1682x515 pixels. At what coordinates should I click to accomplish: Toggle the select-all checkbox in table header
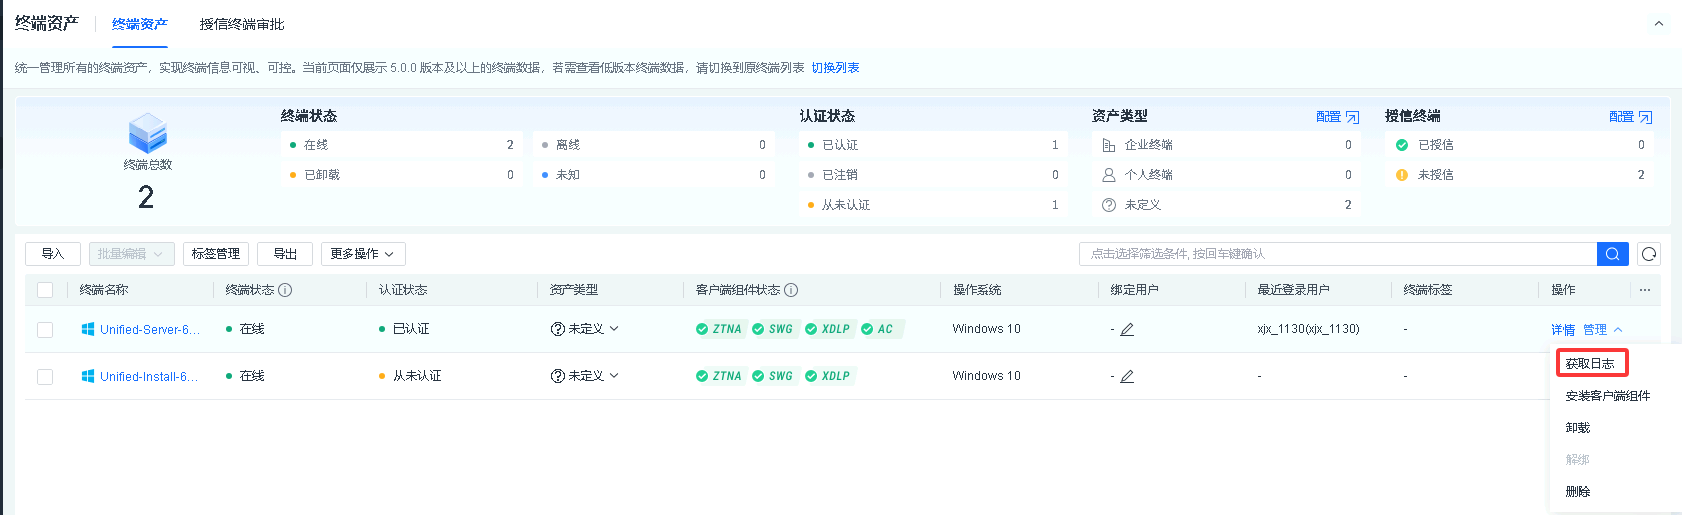pos(45,290)
